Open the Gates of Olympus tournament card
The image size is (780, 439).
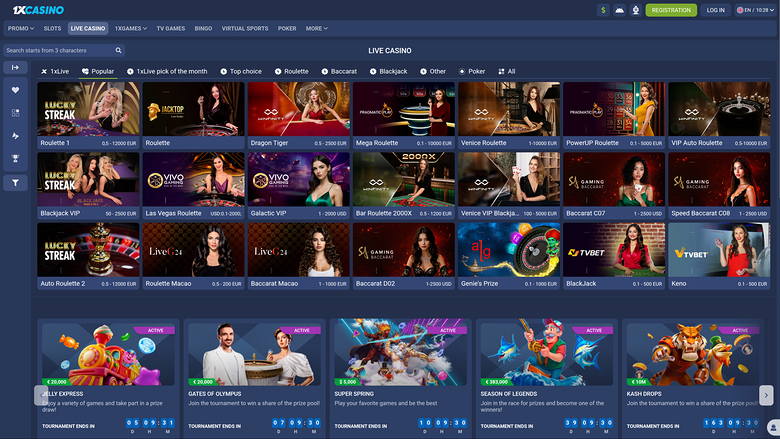click(x=255, y=379)
